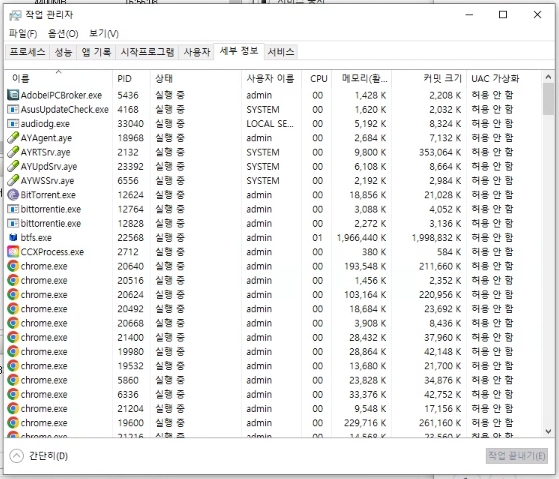
Task: Click commit size 220,956 K
Action: (440, 295)
